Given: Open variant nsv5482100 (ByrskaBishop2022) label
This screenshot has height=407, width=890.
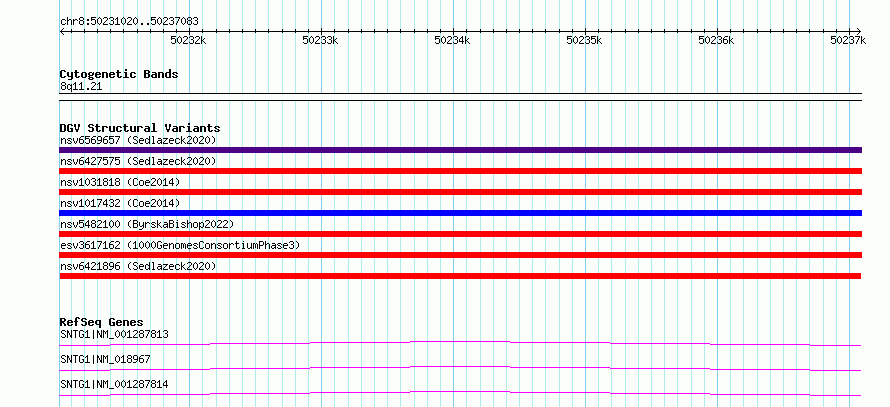Looking at the screenshot, I should tap(147, 224).
